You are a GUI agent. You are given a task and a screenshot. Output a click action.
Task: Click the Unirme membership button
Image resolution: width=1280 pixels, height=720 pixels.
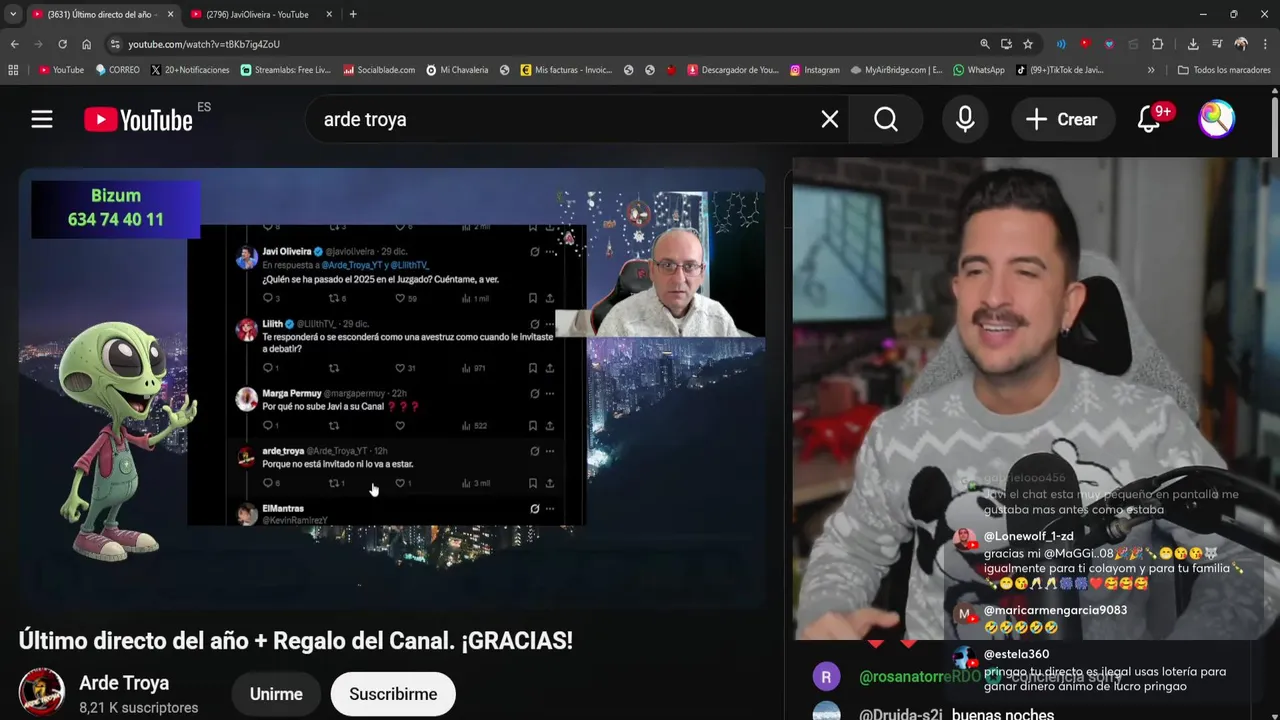276,694
